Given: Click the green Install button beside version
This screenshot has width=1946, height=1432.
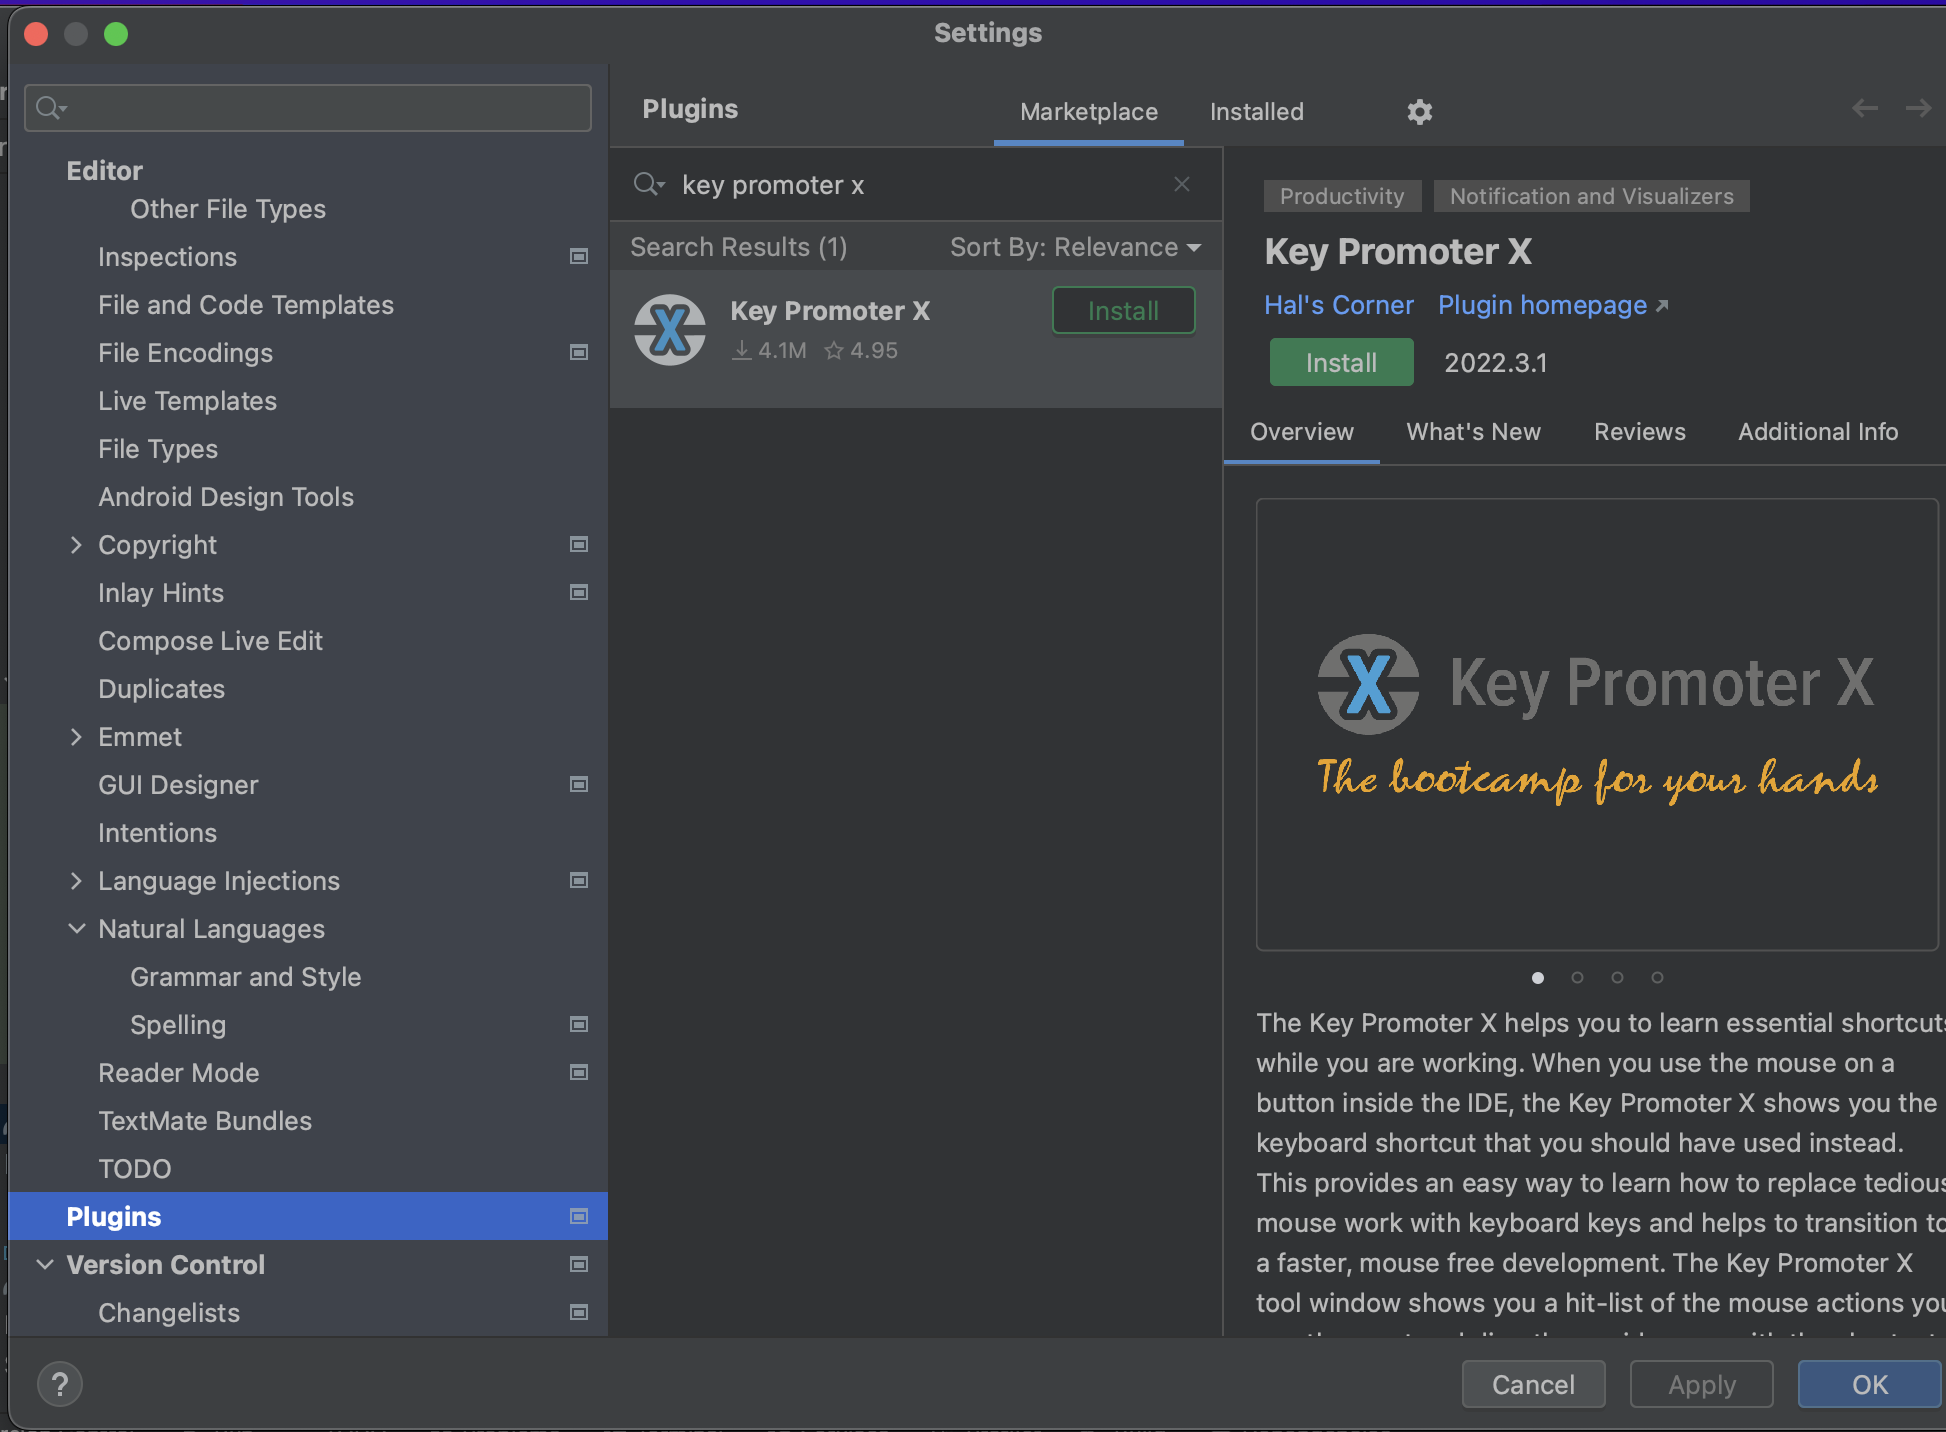Looking at the screenshot, I should click(1340, 363).
